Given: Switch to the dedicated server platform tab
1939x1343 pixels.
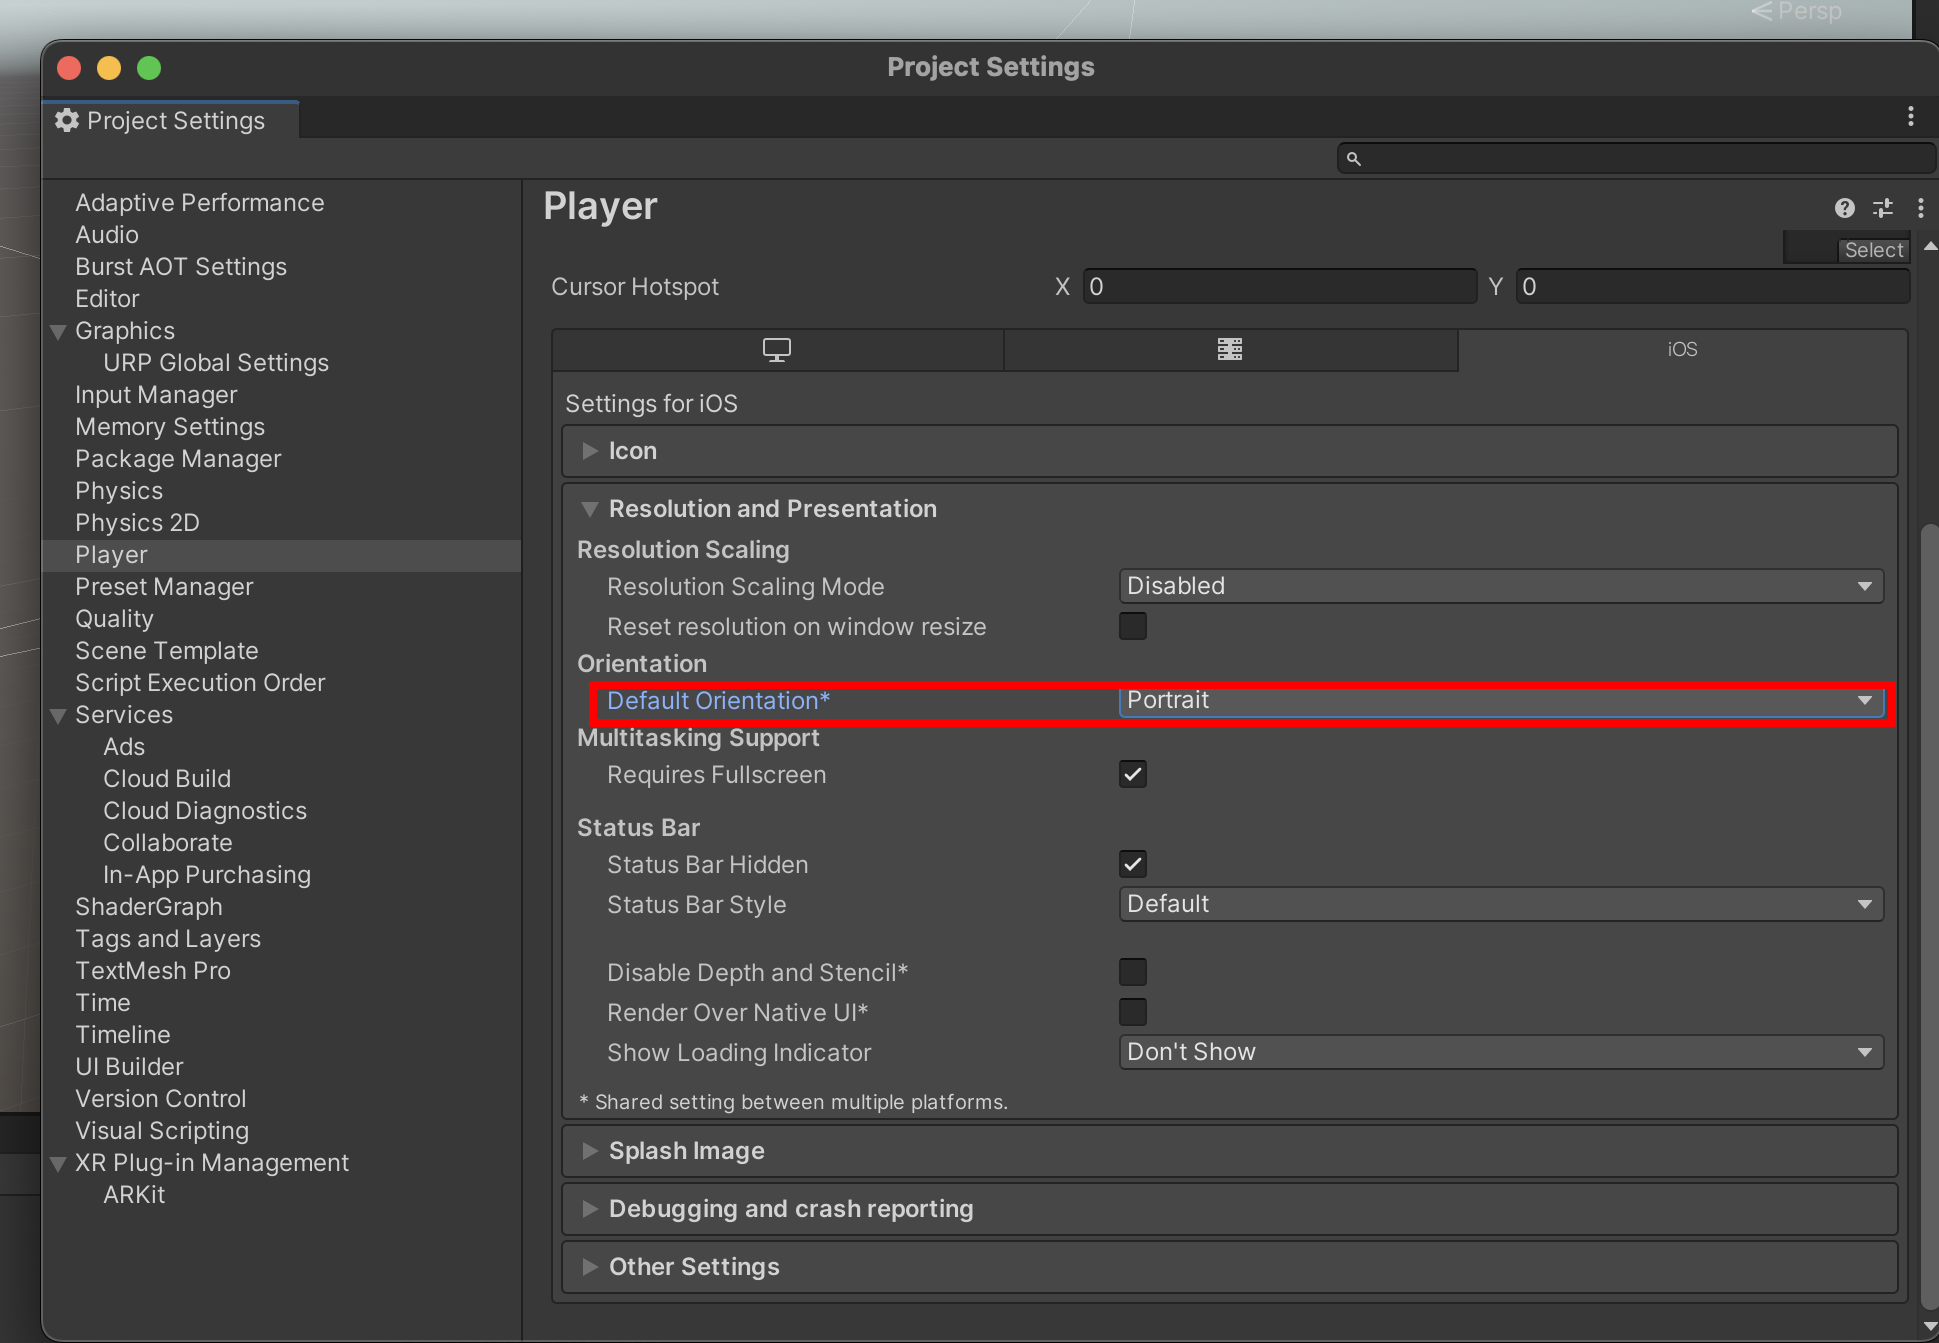Looking at the screenshot, I should [x=1229, y=350].
